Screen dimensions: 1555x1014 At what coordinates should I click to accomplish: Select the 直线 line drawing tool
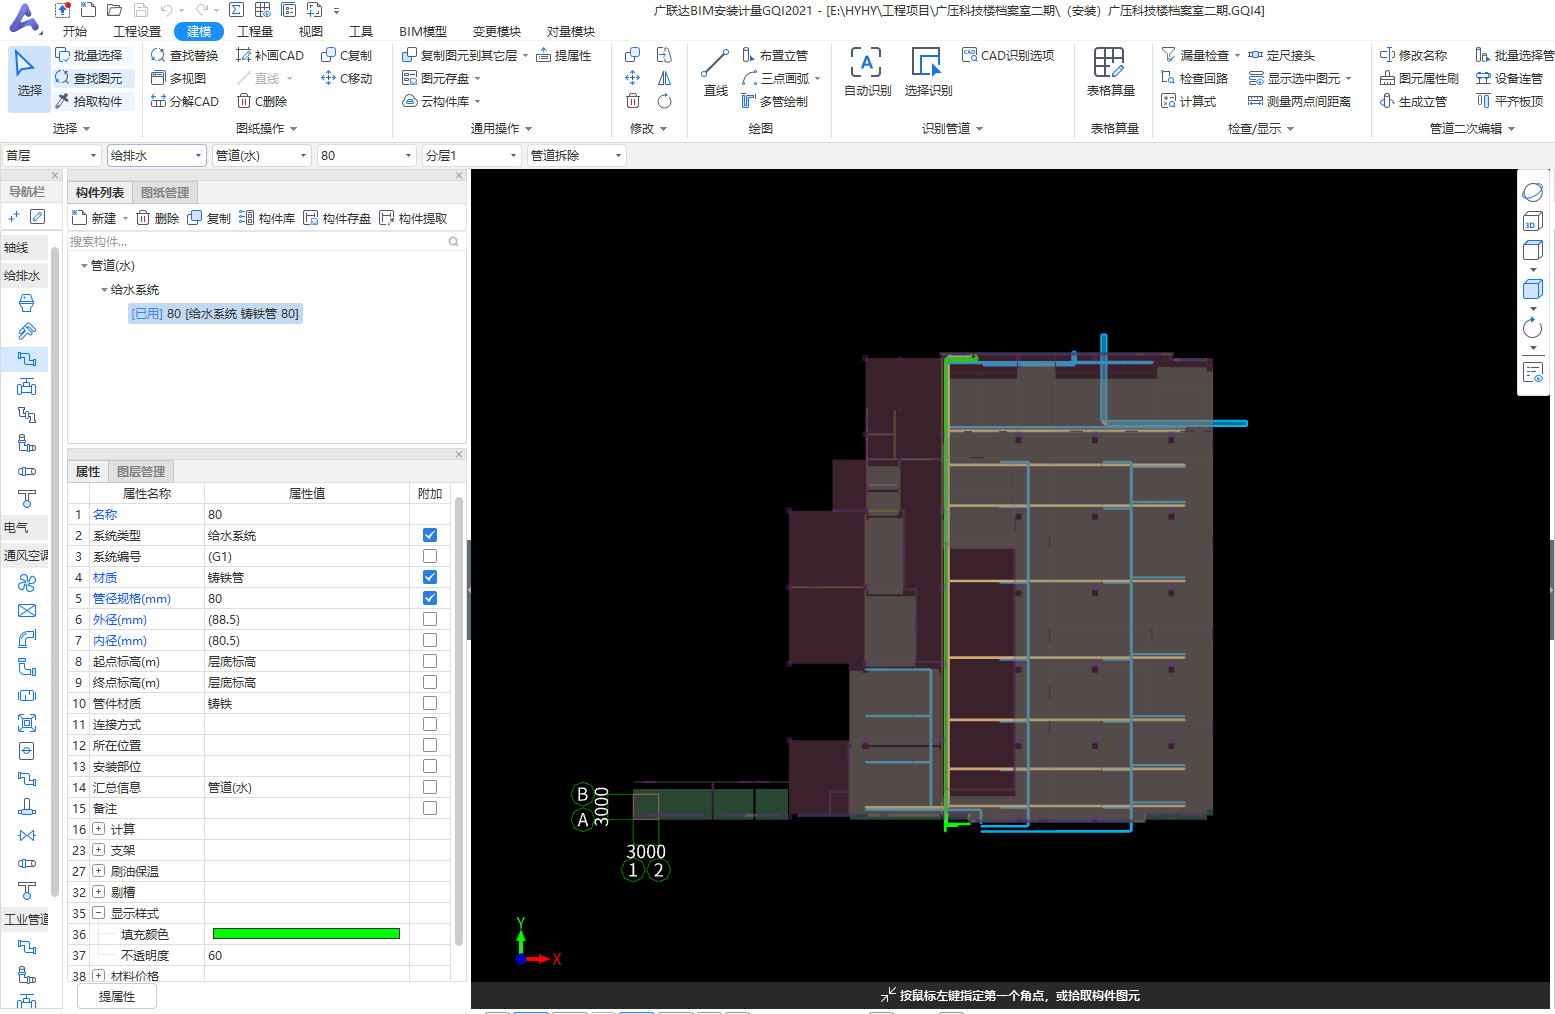(716, 73)
